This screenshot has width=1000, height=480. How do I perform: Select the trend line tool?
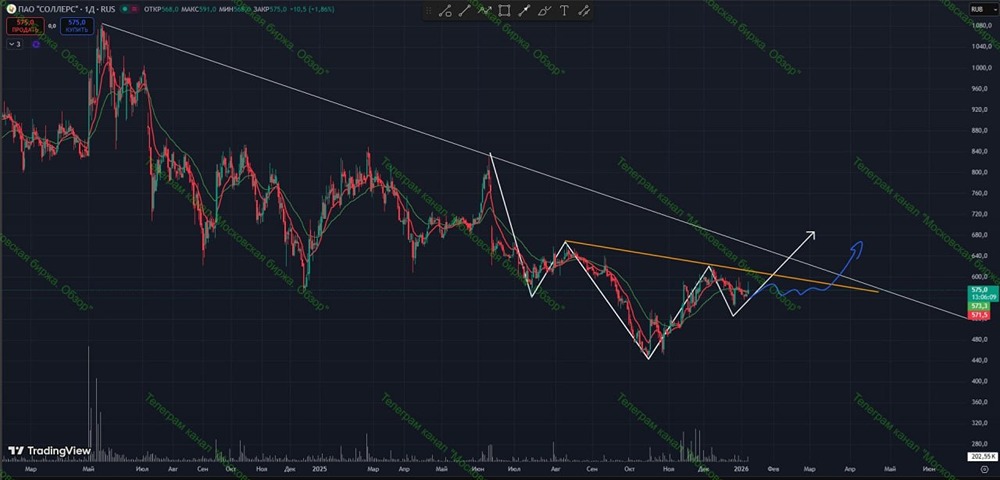pos(465,11)
